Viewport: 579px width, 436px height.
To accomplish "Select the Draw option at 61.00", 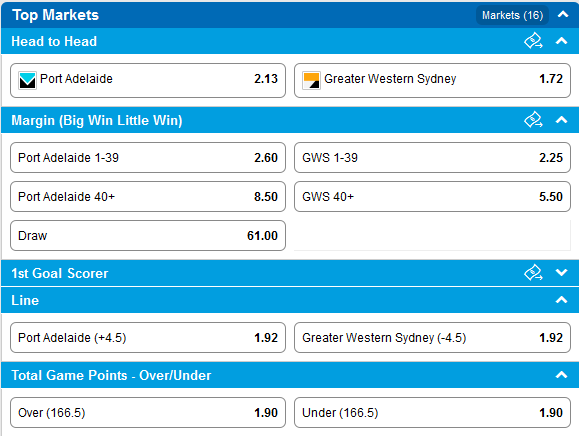I will point(148,236).
